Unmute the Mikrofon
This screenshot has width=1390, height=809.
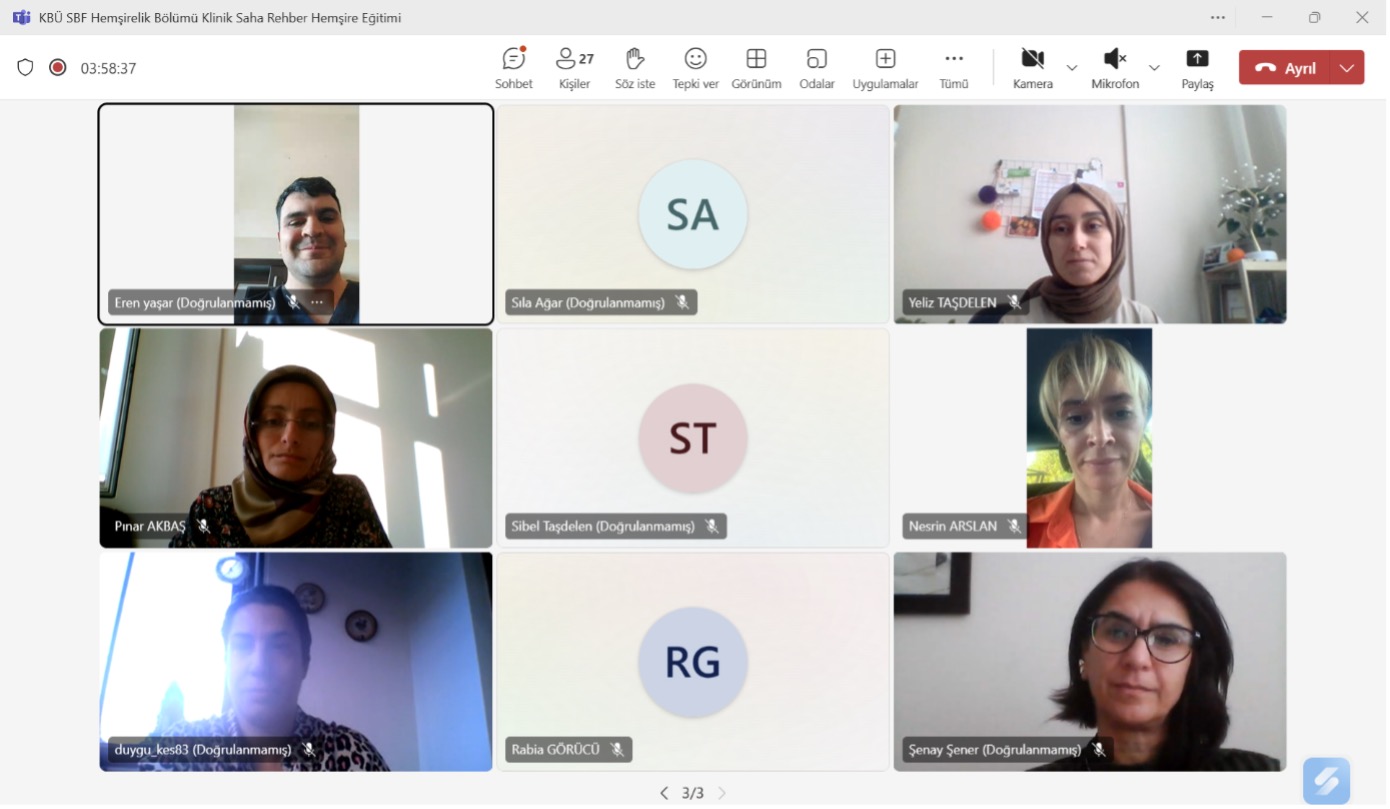[1114, 68]
